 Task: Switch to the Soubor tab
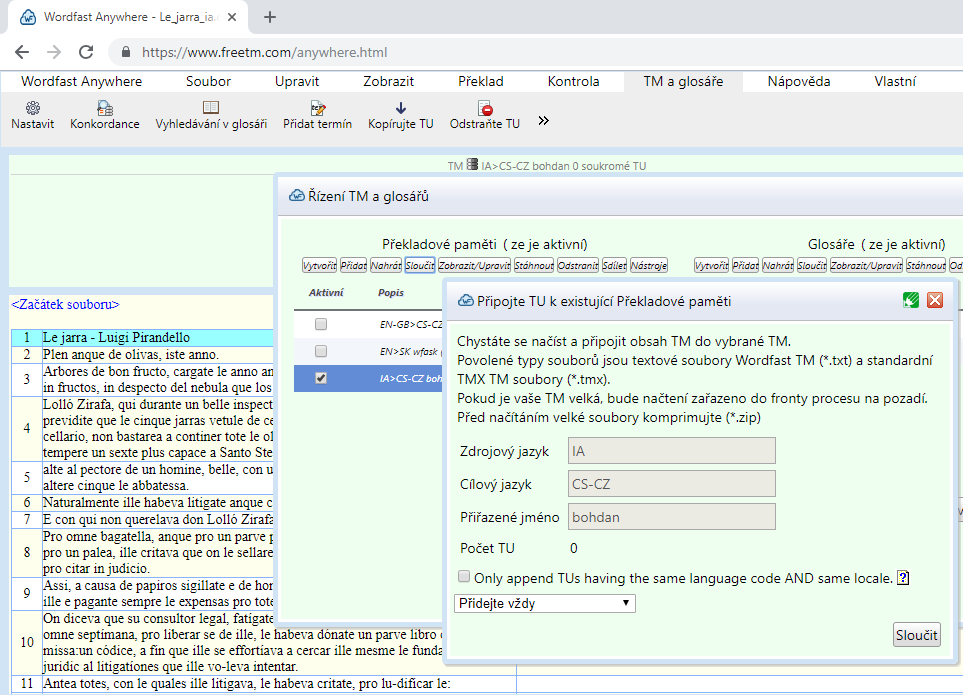pyautogui.click(x=208, y=82)
